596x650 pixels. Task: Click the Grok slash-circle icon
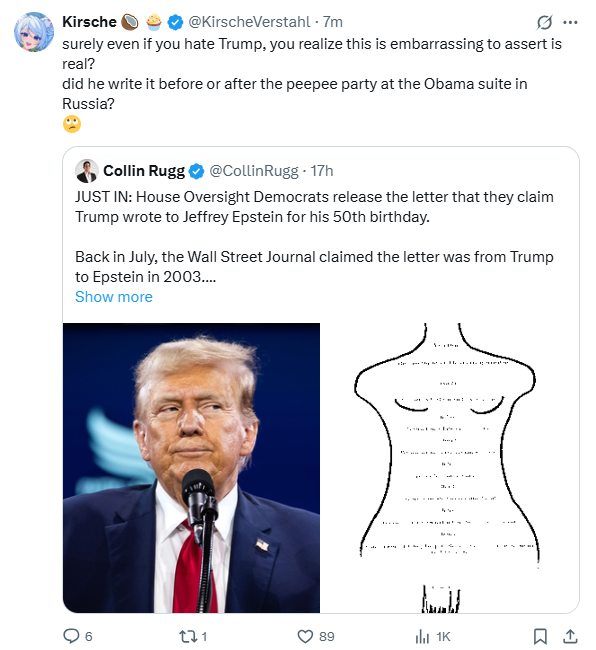(544, 22)
